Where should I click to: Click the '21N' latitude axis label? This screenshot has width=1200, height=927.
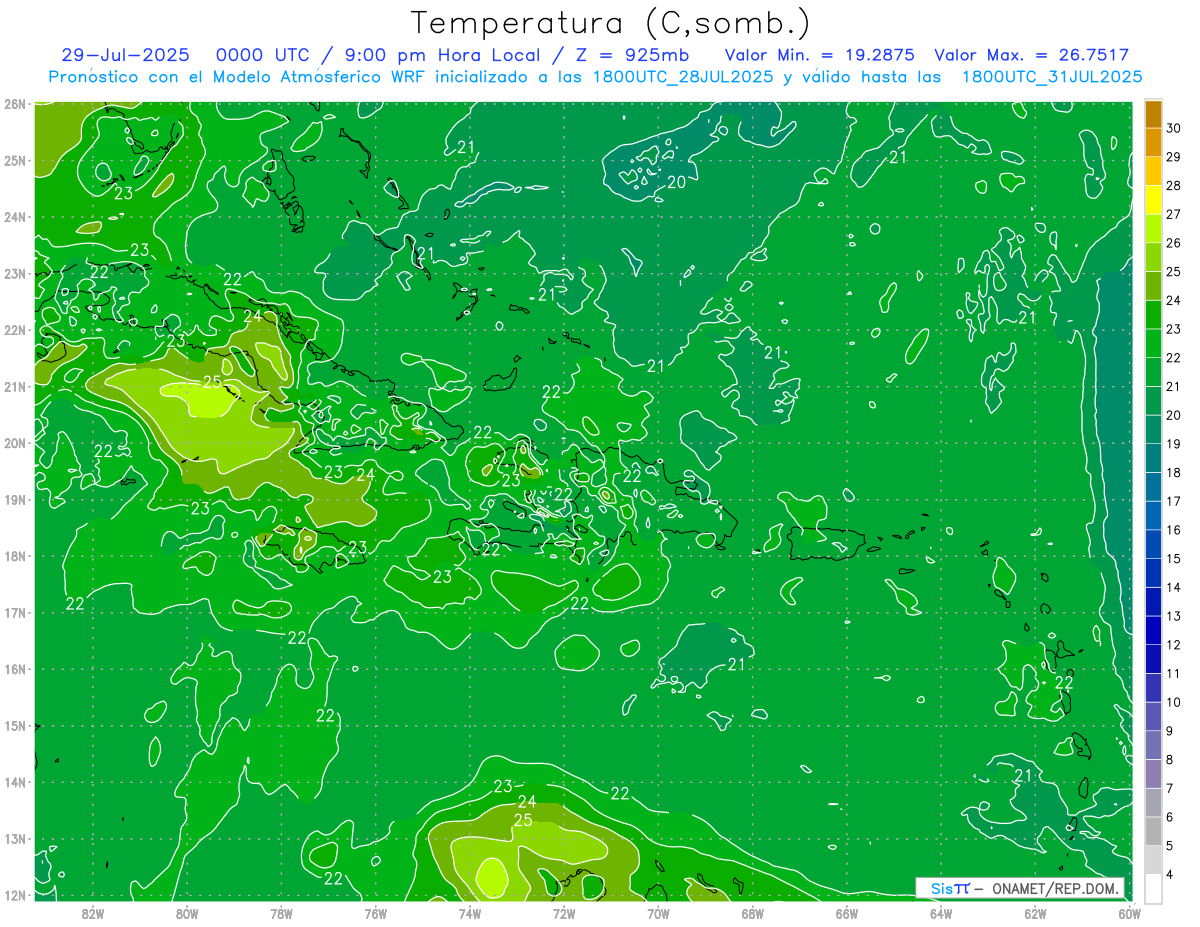pyautogui.click(x=15, y=387)
